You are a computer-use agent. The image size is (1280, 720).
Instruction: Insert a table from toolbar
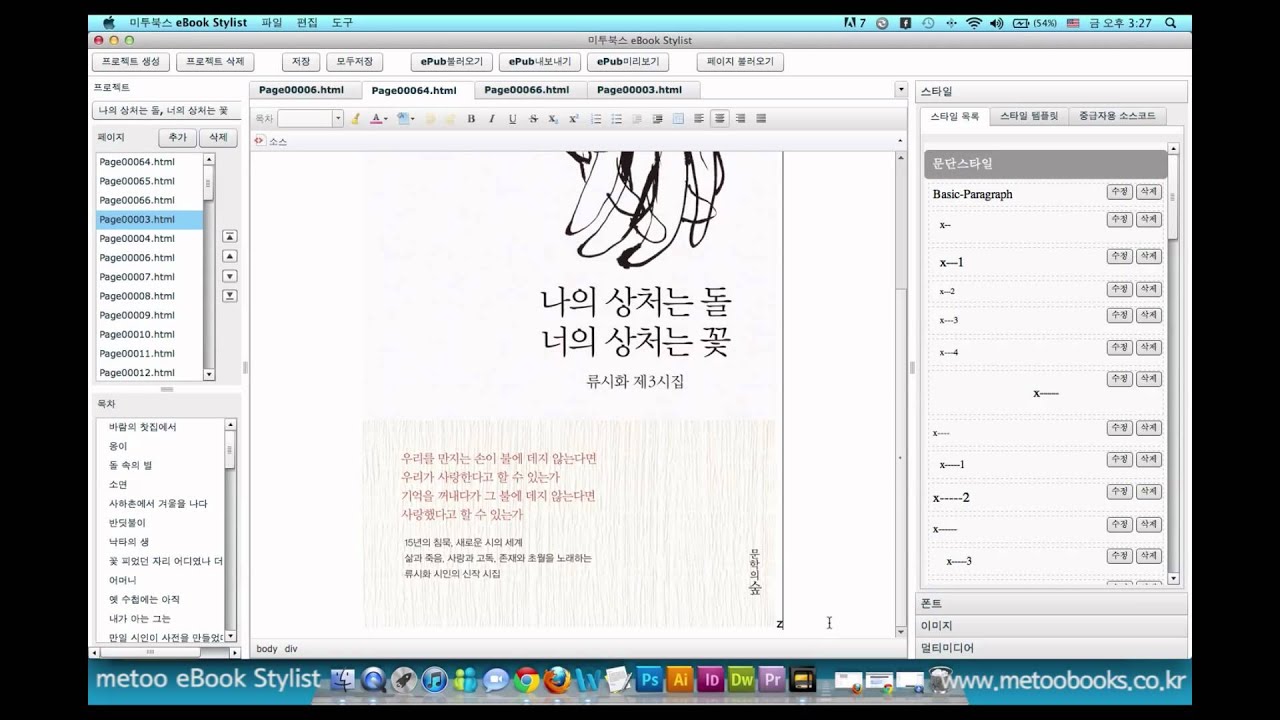(x=678, y=119)
